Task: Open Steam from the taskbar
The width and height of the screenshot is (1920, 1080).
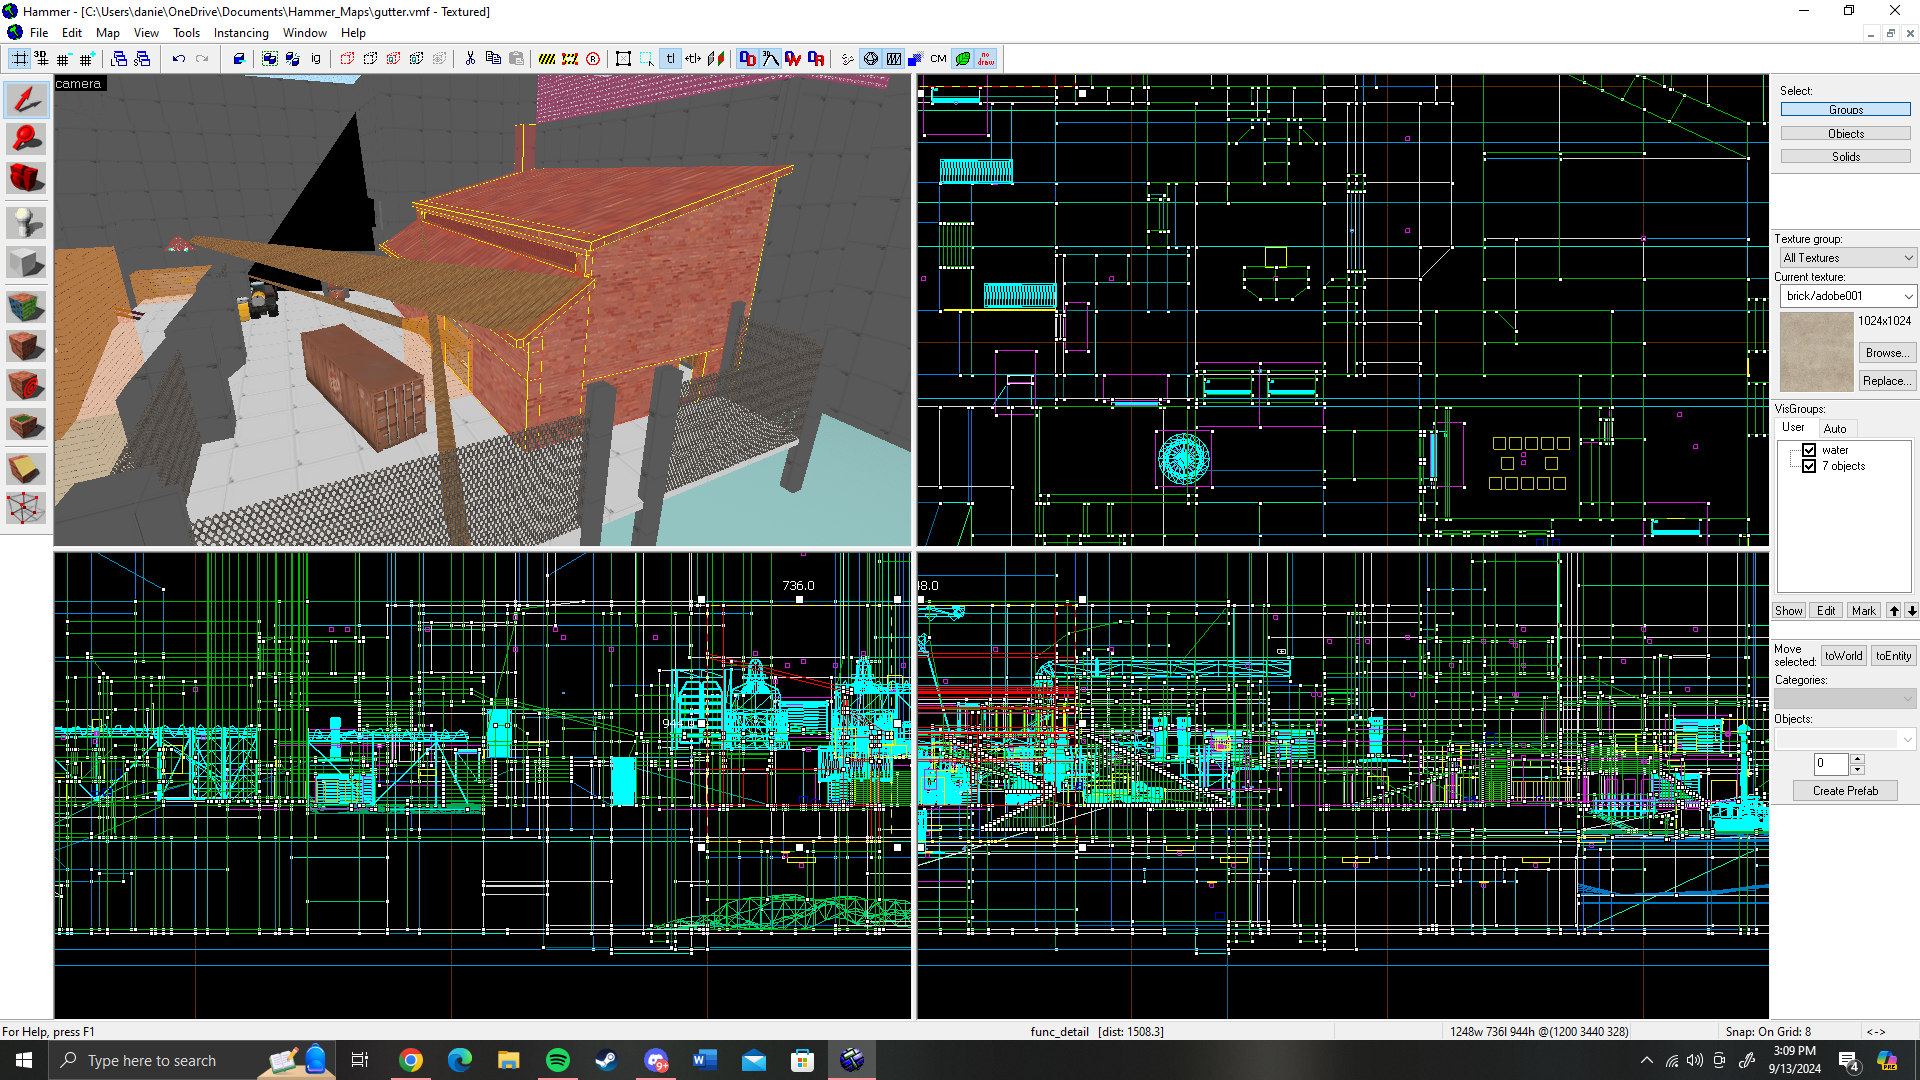Action: 606,1060
